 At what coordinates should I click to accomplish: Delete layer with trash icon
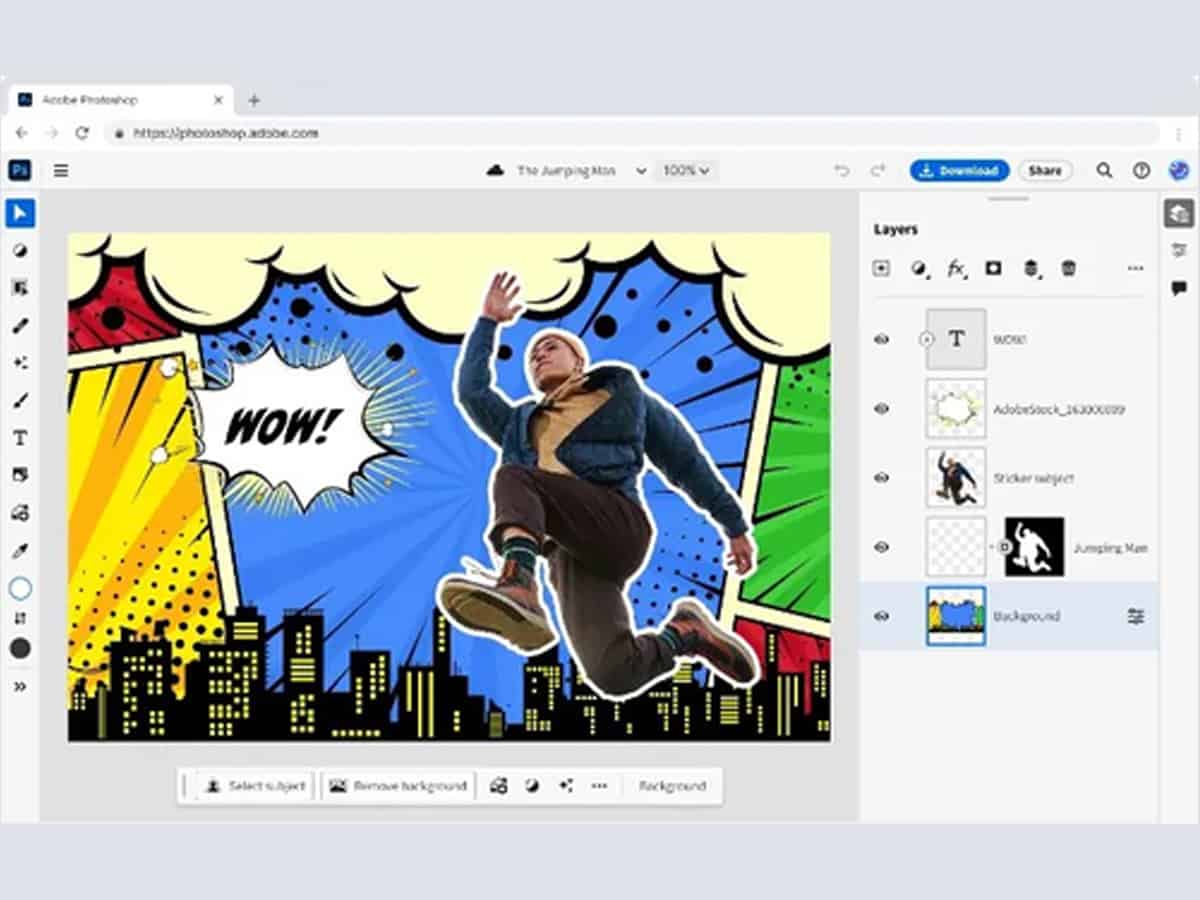pyautogui.click(x=1069, y=268)
